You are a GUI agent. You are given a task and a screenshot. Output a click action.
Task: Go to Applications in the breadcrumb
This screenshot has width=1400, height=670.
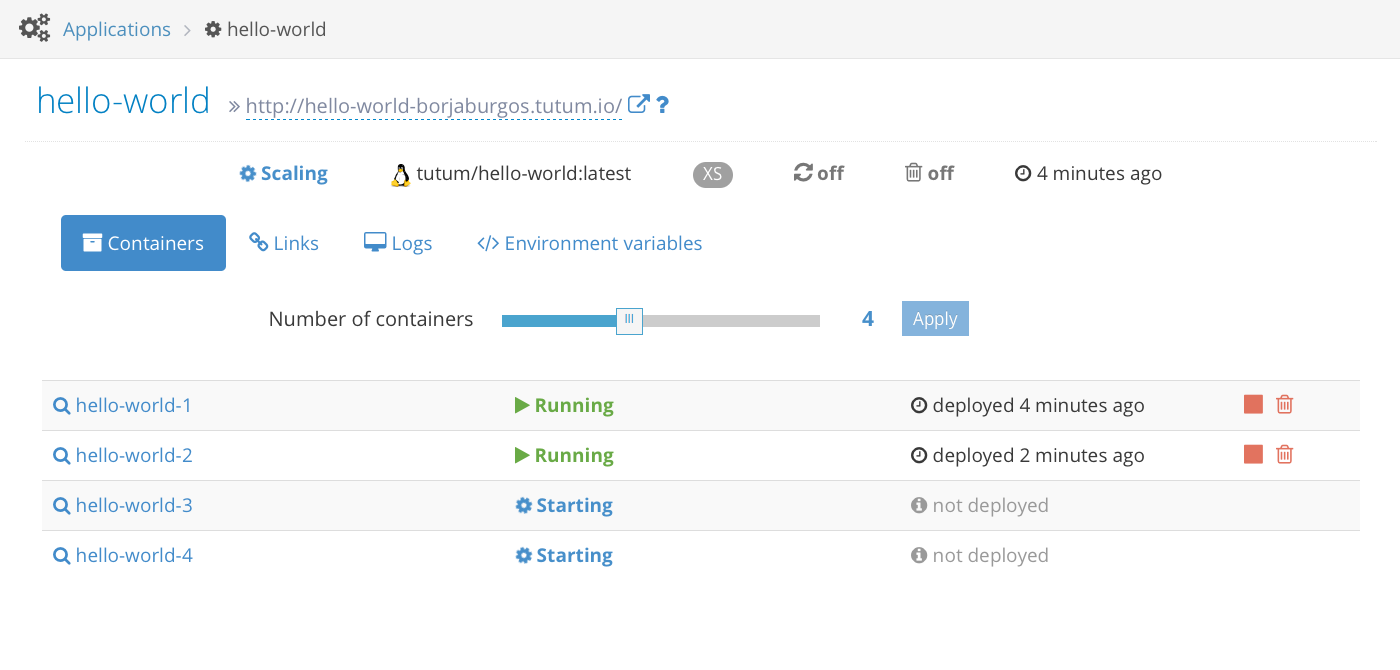click(x=116, y=29)
